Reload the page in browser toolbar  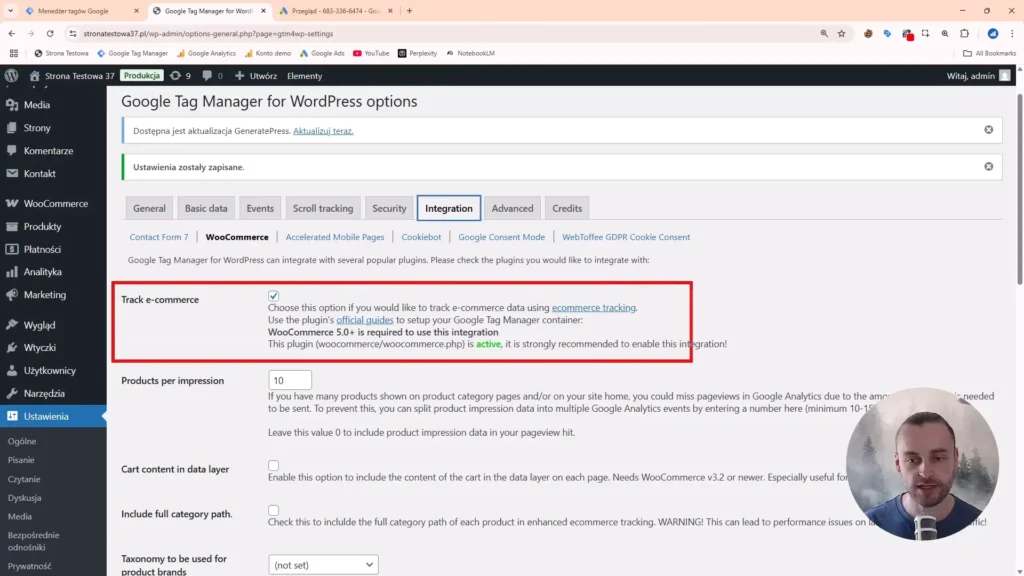50,33
